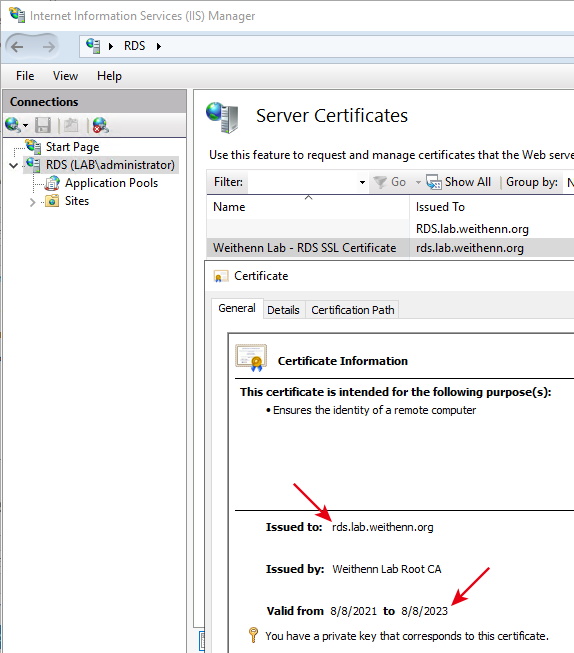The image size is (574, 653).
Task: Select RDS (LAB\administrator) server node
Action: [110, 165]
